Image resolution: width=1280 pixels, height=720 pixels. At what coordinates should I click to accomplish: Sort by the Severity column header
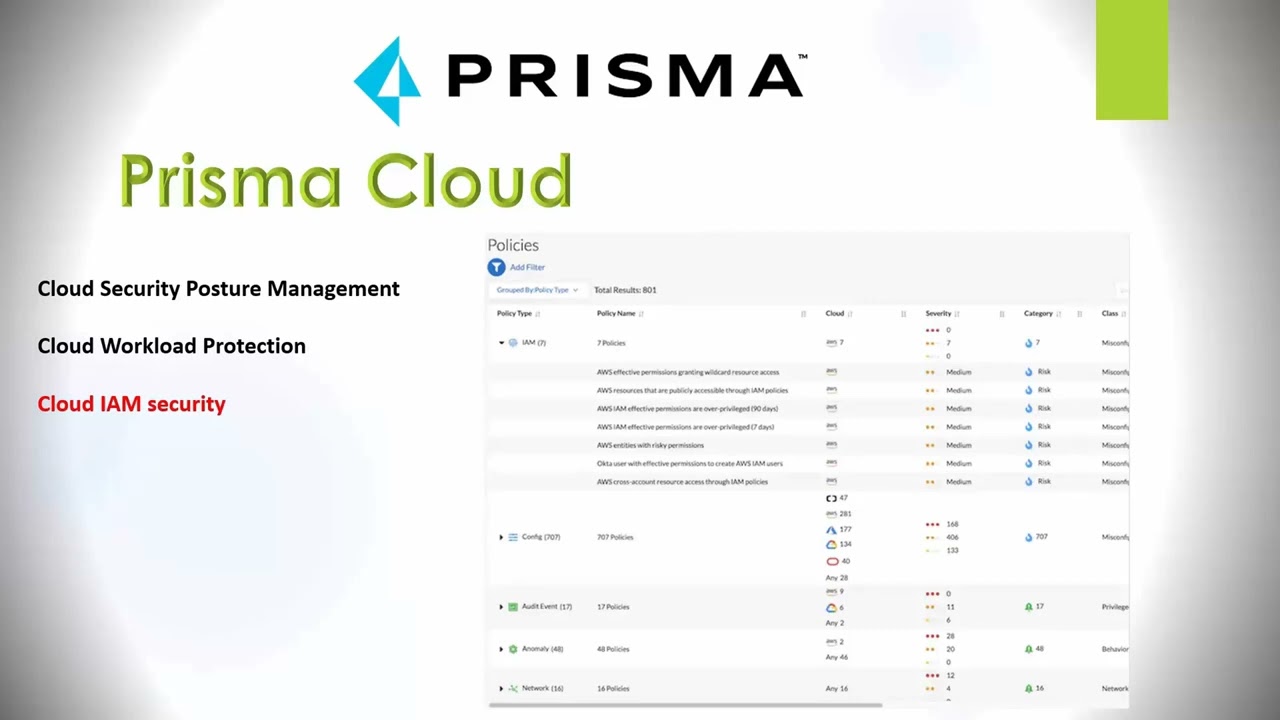[x=938, y=314]
